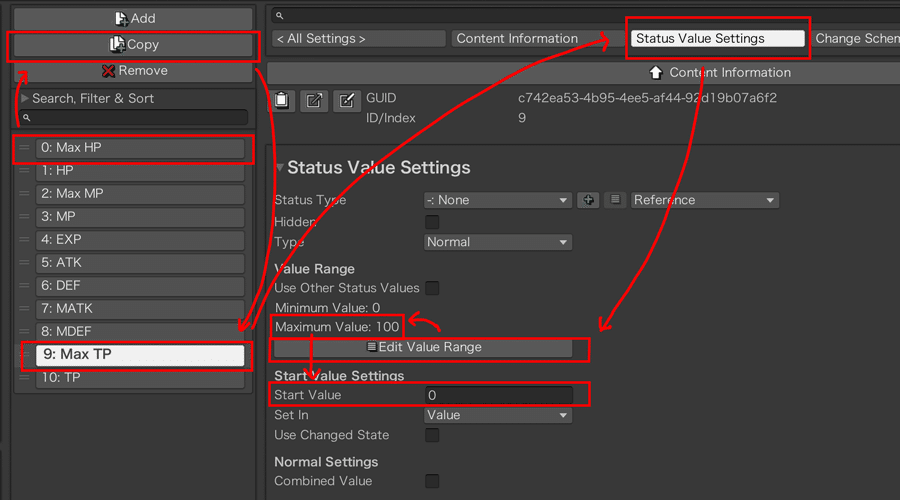Click the first edit pencil icon near GUID

314,100
